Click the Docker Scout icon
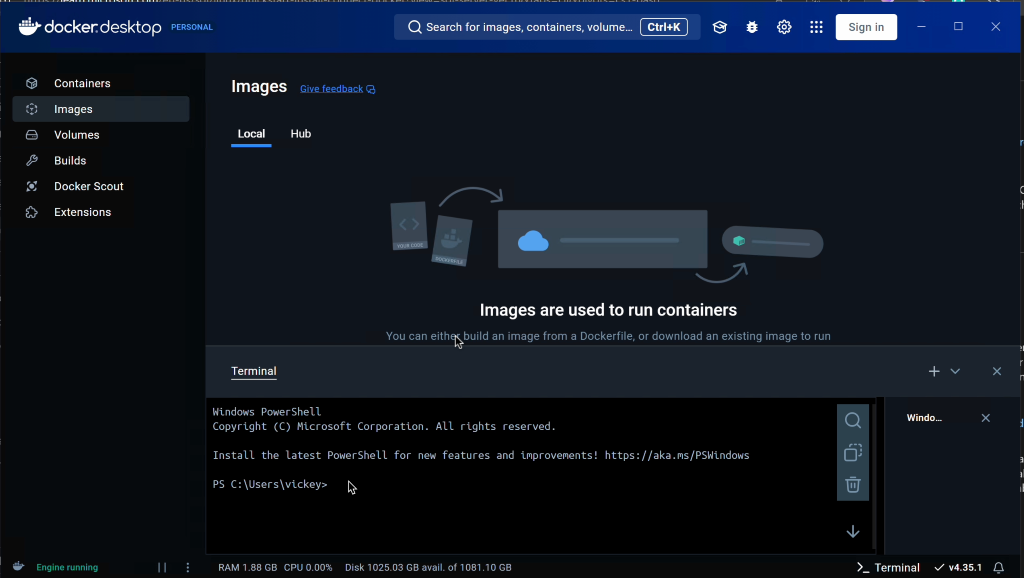1024x578 pixels. pos(31,186)
